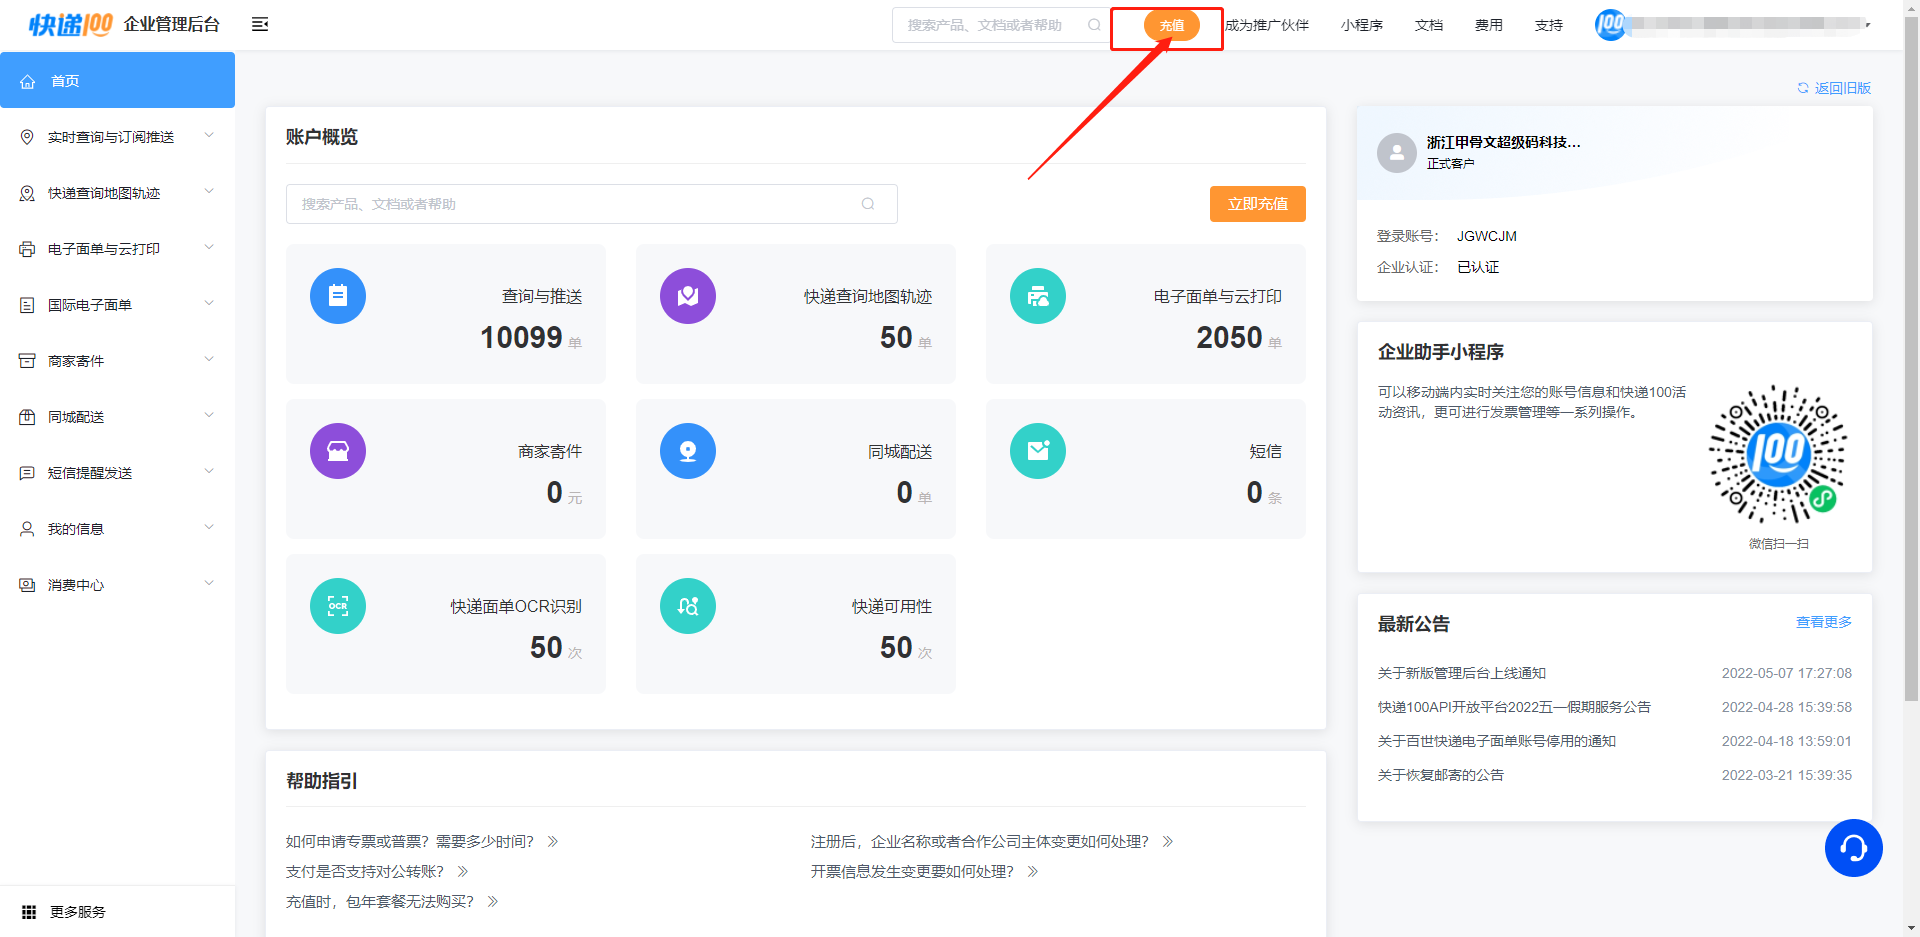Click the 查询与推送 blue clipboard icon
Screen dimensions: 1920x937
pos(338,296)
